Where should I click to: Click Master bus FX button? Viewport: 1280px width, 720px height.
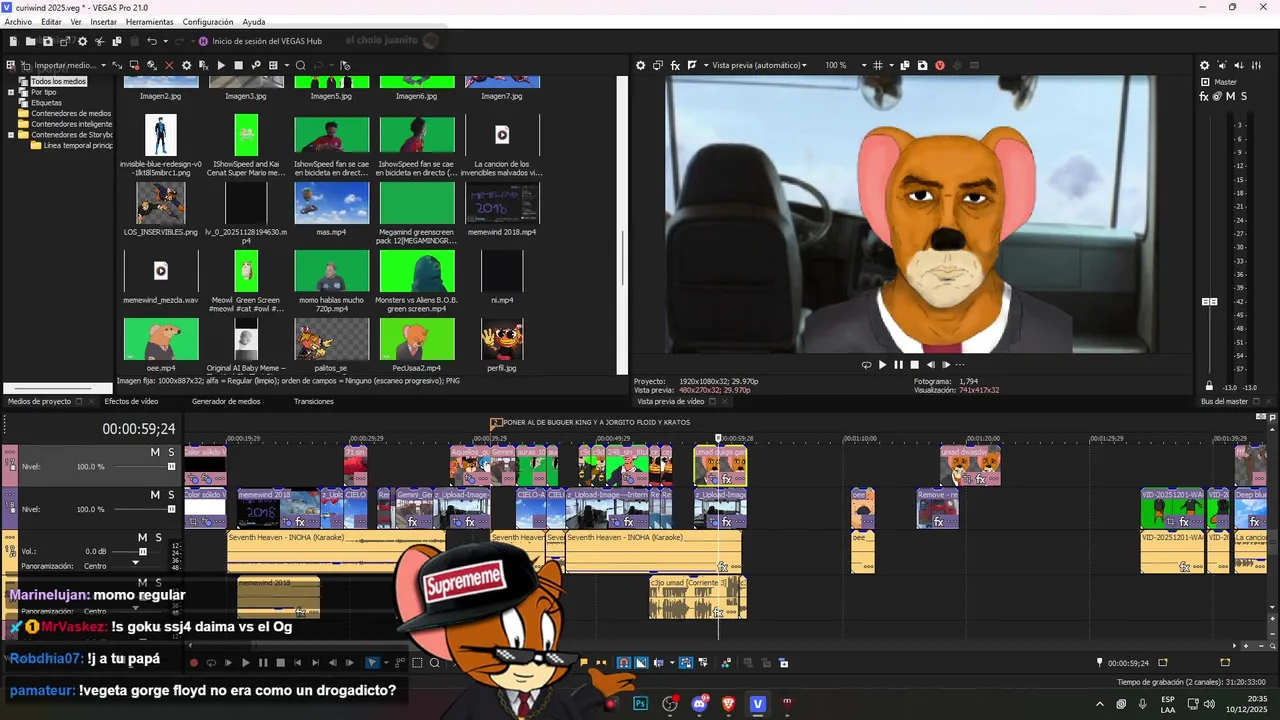1204,97
